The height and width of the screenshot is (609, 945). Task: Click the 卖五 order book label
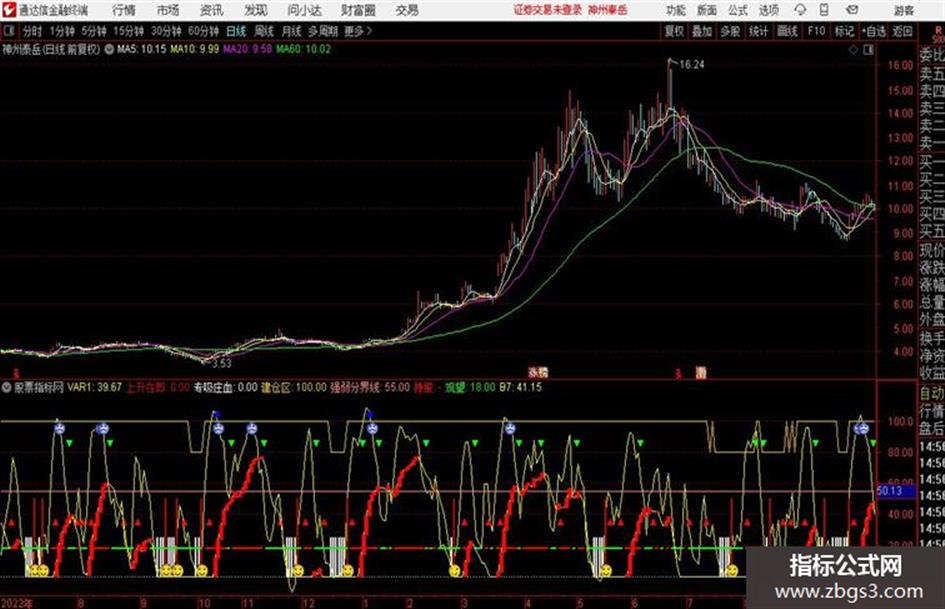pos(932,74)
